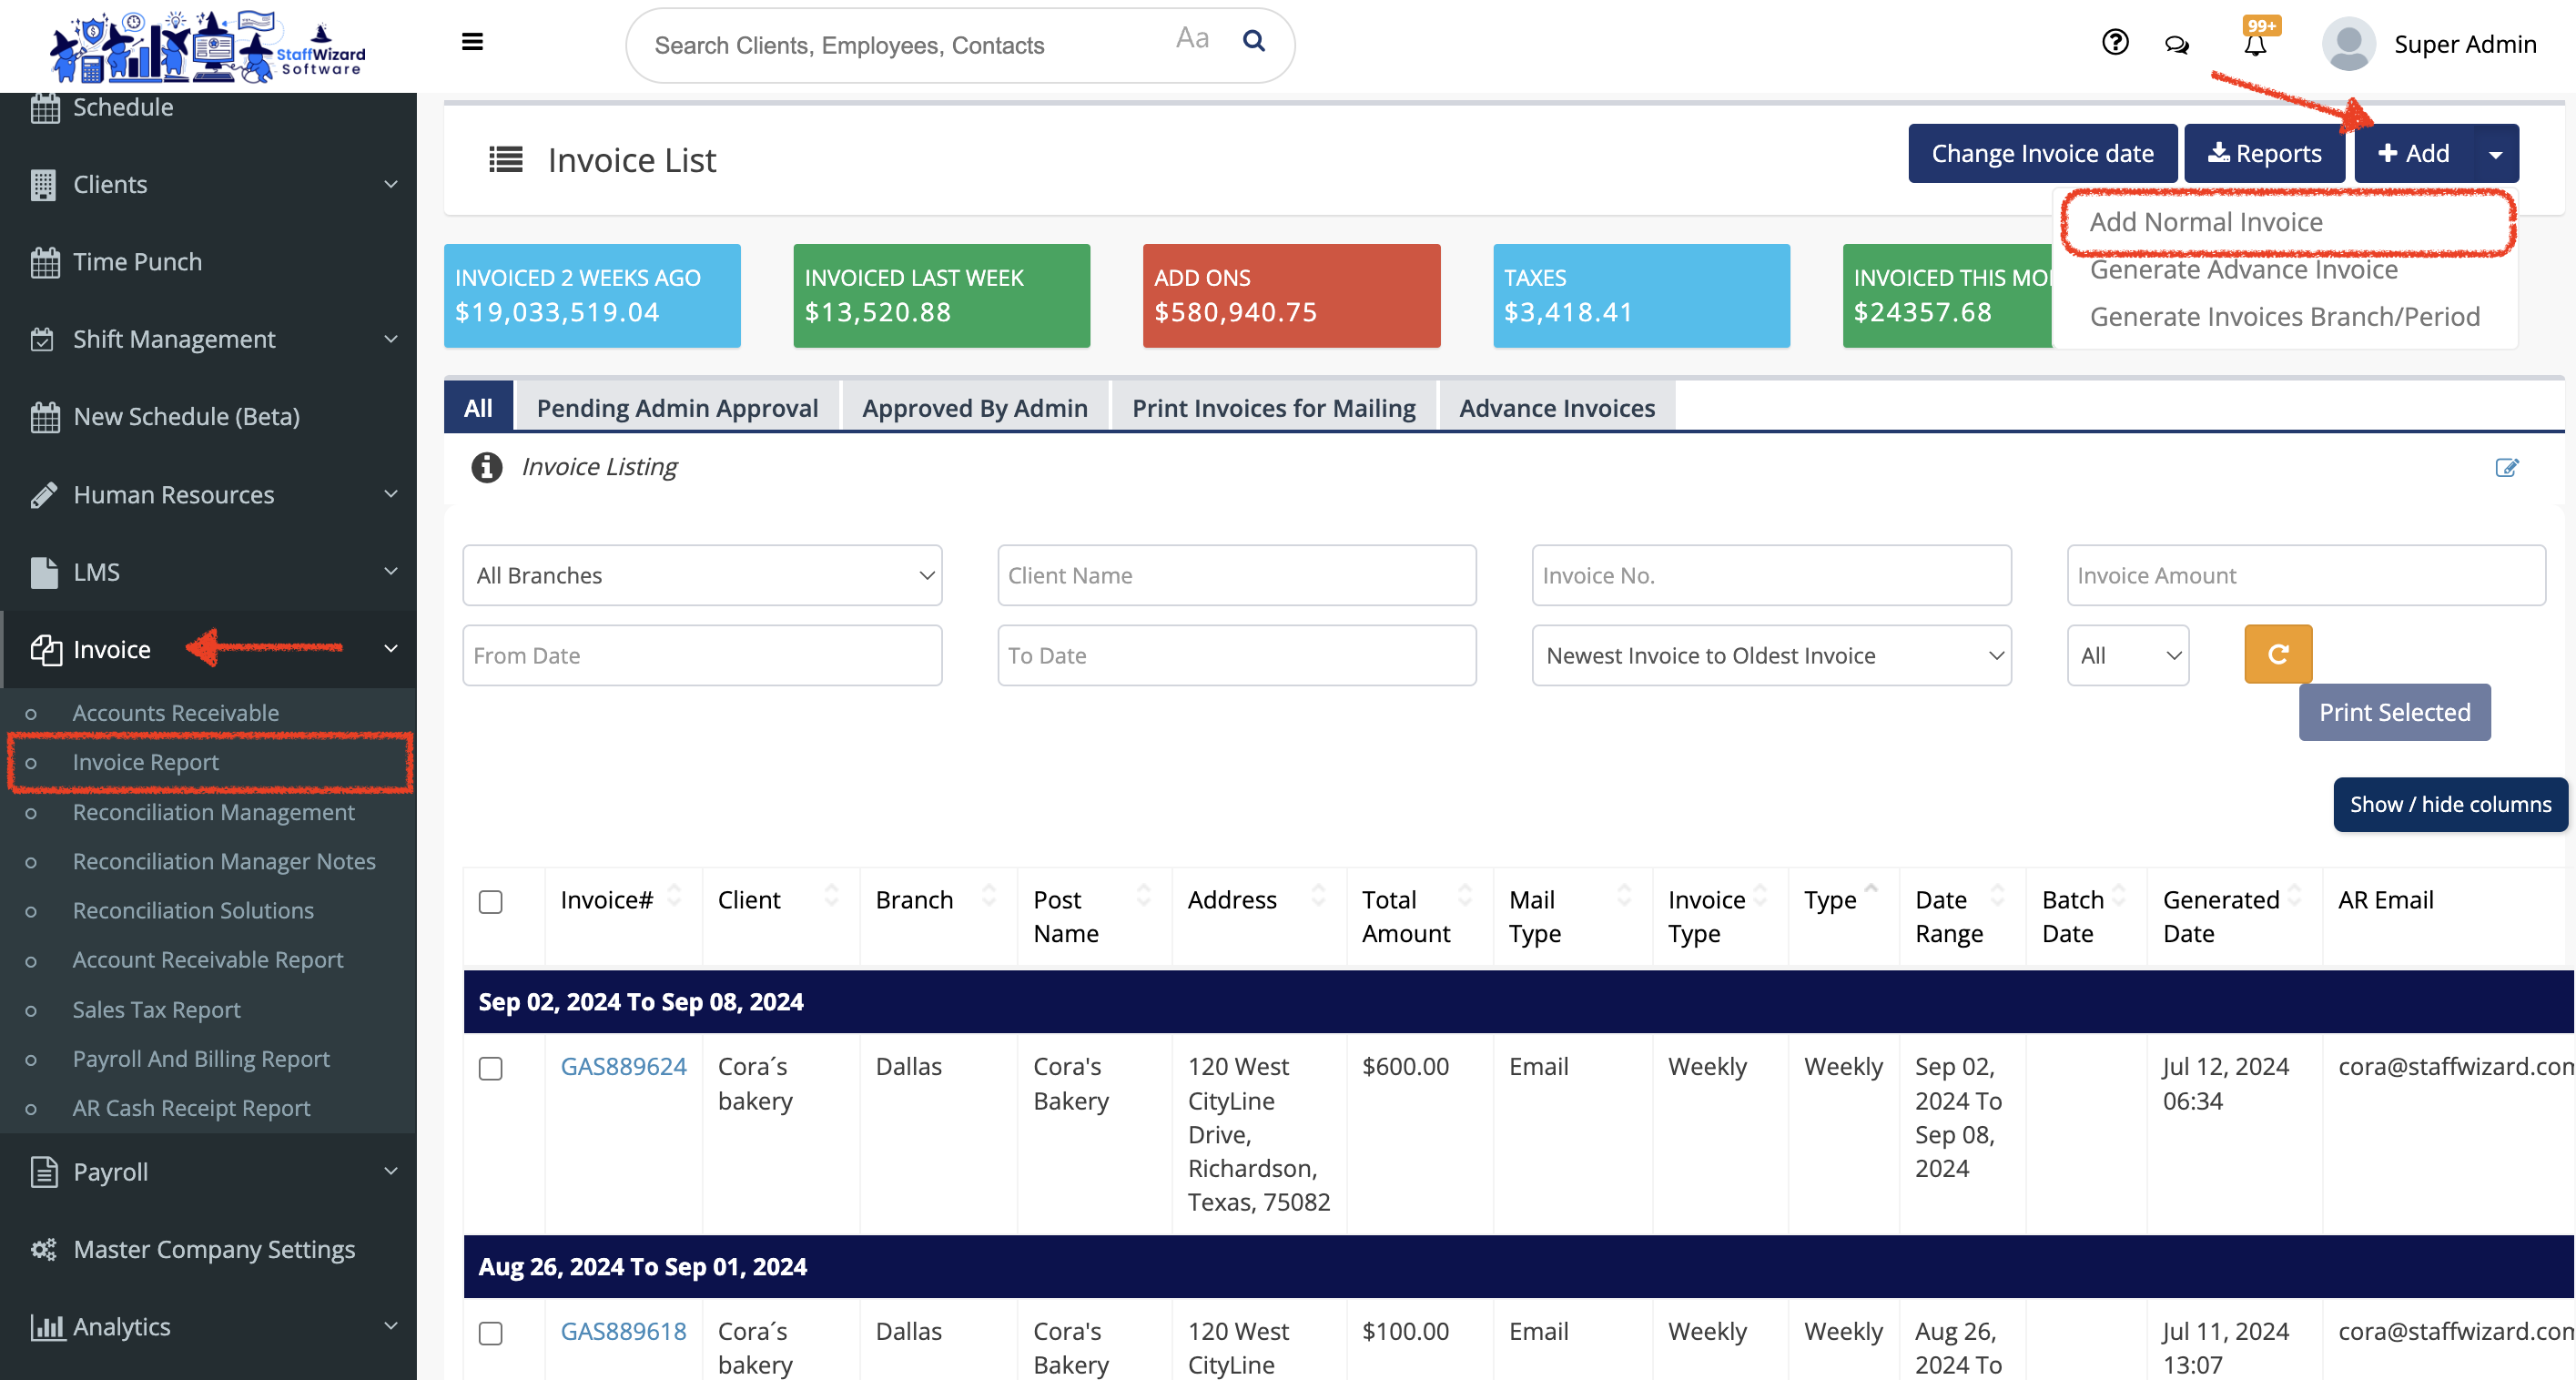The height and width of the screenshot is (1380, 2576).
Task: Click the Invoice Listing info icon
Action: [x=486, y=467]
